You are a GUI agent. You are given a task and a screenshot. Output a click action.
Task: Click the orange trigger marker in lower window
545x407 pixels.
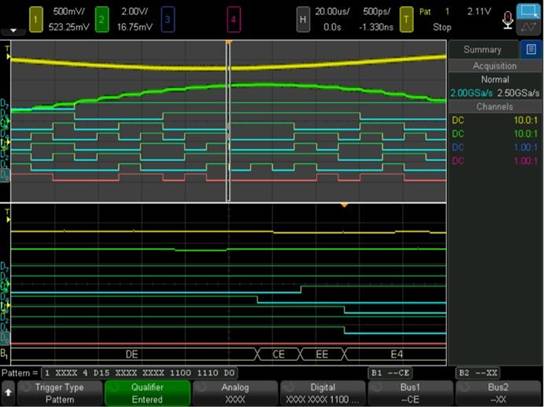point(344,205)
